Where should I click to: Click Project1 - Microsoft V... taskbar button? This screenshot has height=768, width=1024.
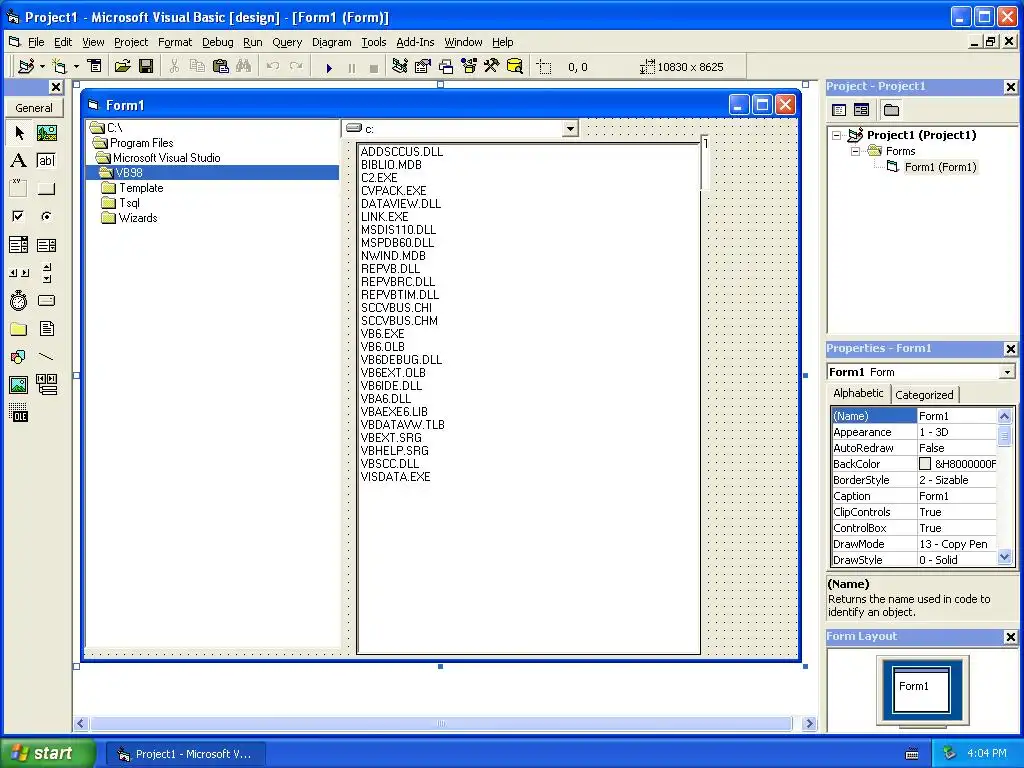click(186, 754)
